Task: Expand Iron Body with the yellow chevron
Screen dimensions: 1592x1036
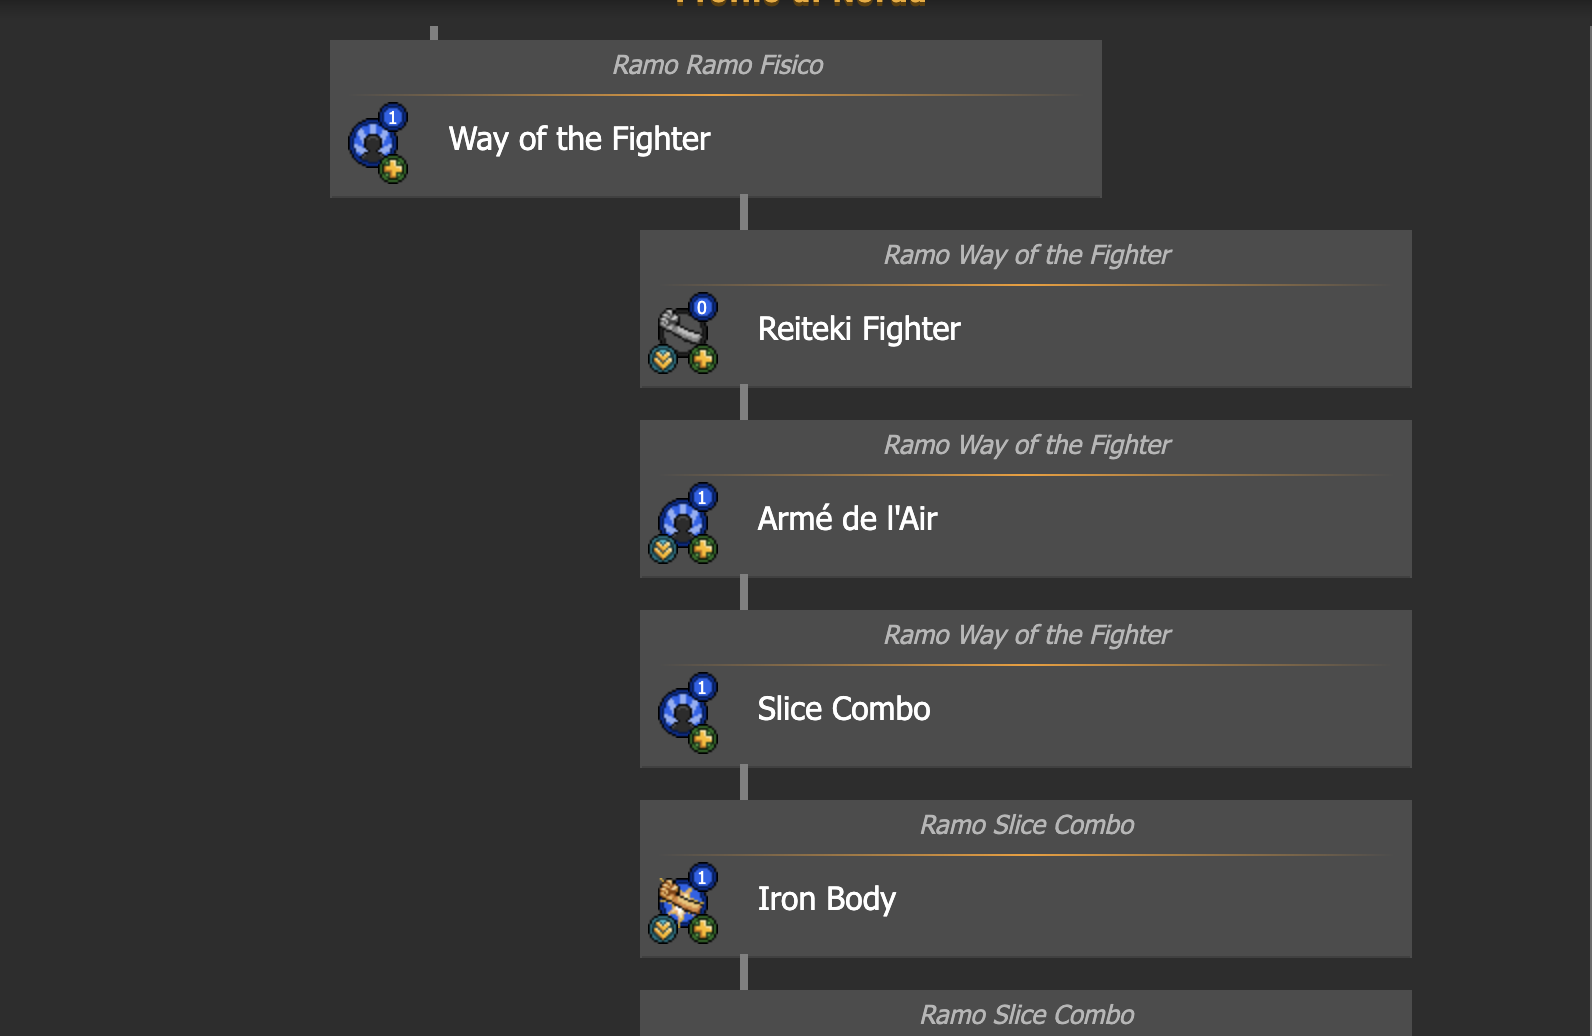Action: click(663, 929)
